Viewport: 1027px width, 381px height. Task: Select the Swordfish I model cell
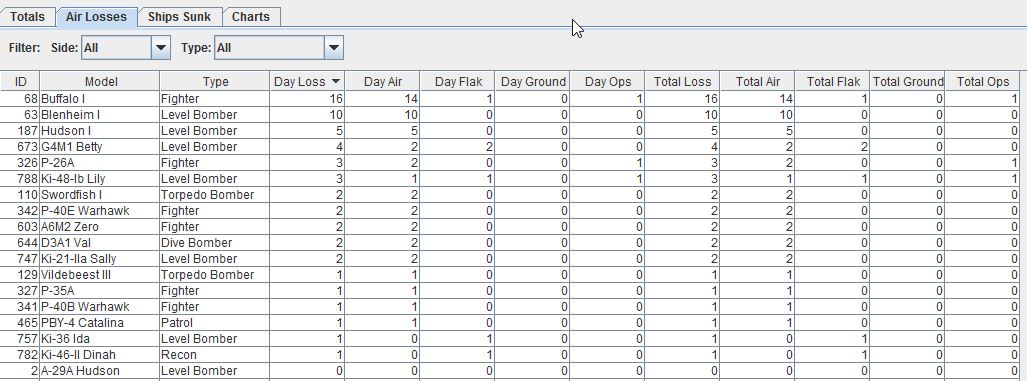(100, 194)
